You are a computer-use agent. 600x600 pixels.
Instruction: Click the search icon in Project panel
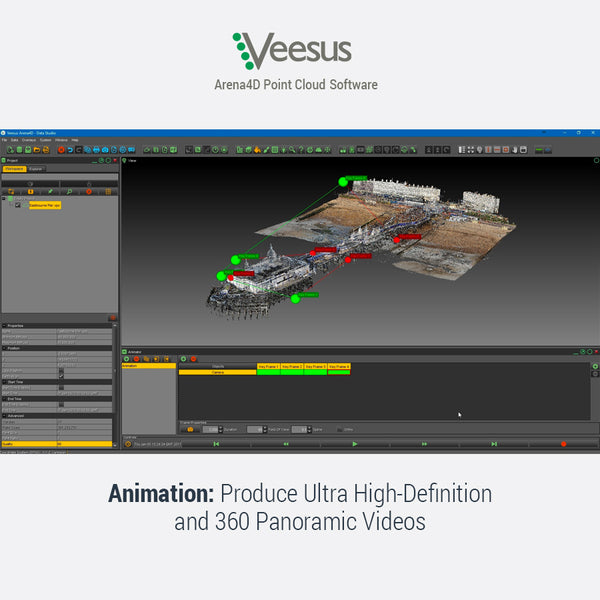[69, 191]
